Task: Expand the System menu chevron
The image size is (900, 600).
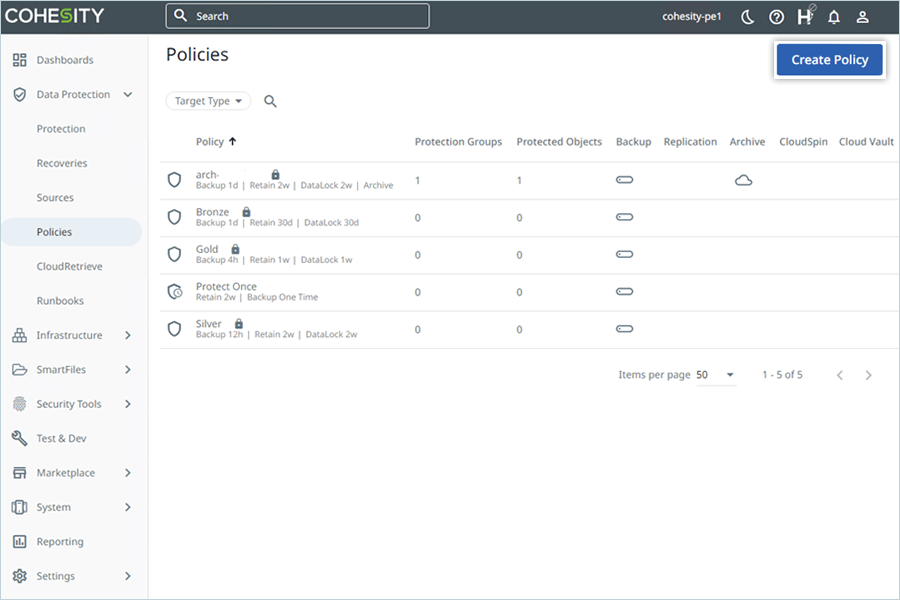Action: coord(128,508)
